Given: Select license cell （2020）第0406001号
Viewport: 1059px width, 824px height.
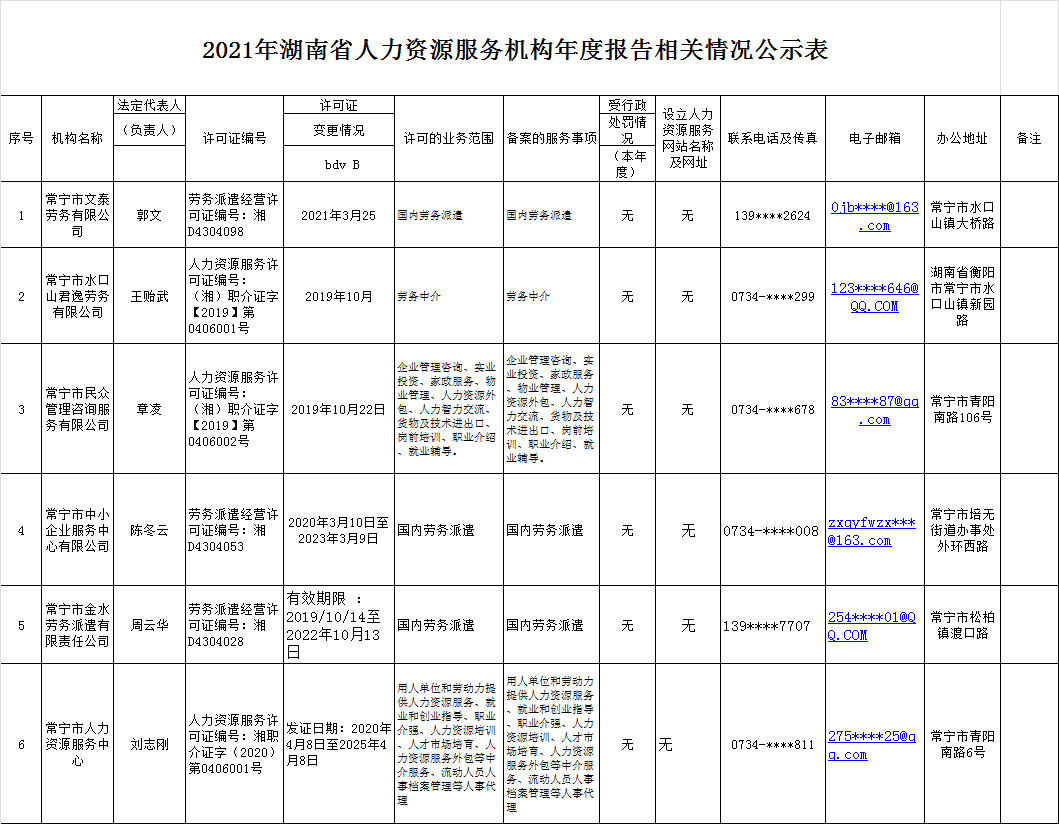Looking at the screenshot, I should click(x=234, y=744).
